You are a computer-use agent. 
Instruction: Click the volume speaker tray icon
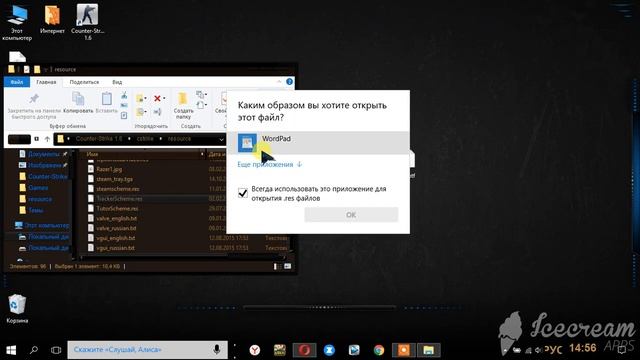(x=539, y=350)
